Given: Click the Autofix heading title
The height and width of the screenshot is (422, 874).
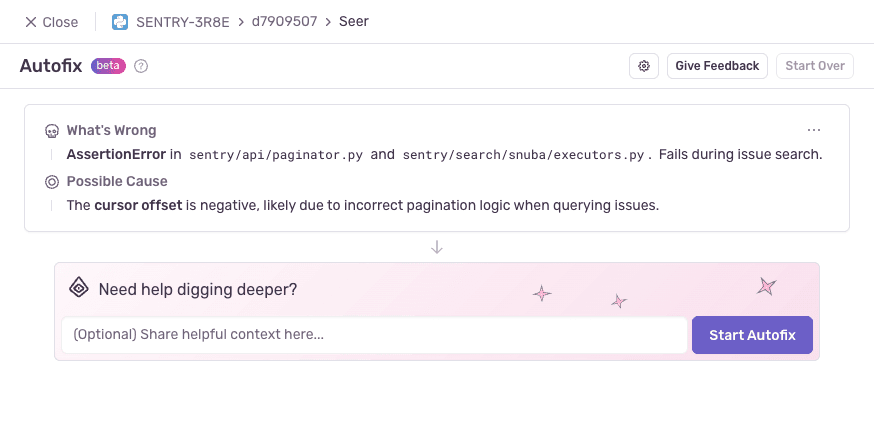Looking at the screenshot, I should point(52,66).
